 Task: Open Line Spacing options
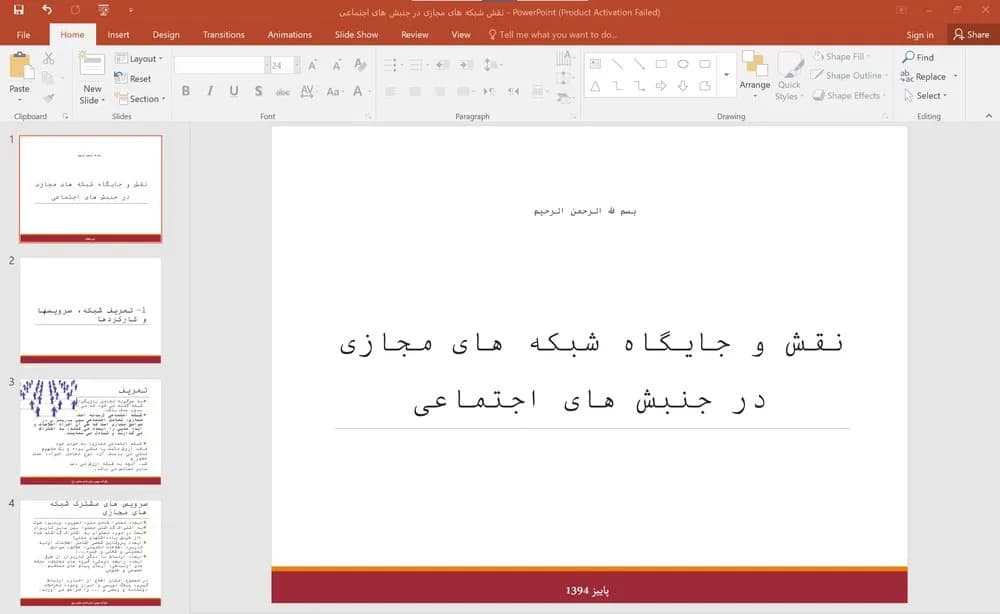pos(492,65)
